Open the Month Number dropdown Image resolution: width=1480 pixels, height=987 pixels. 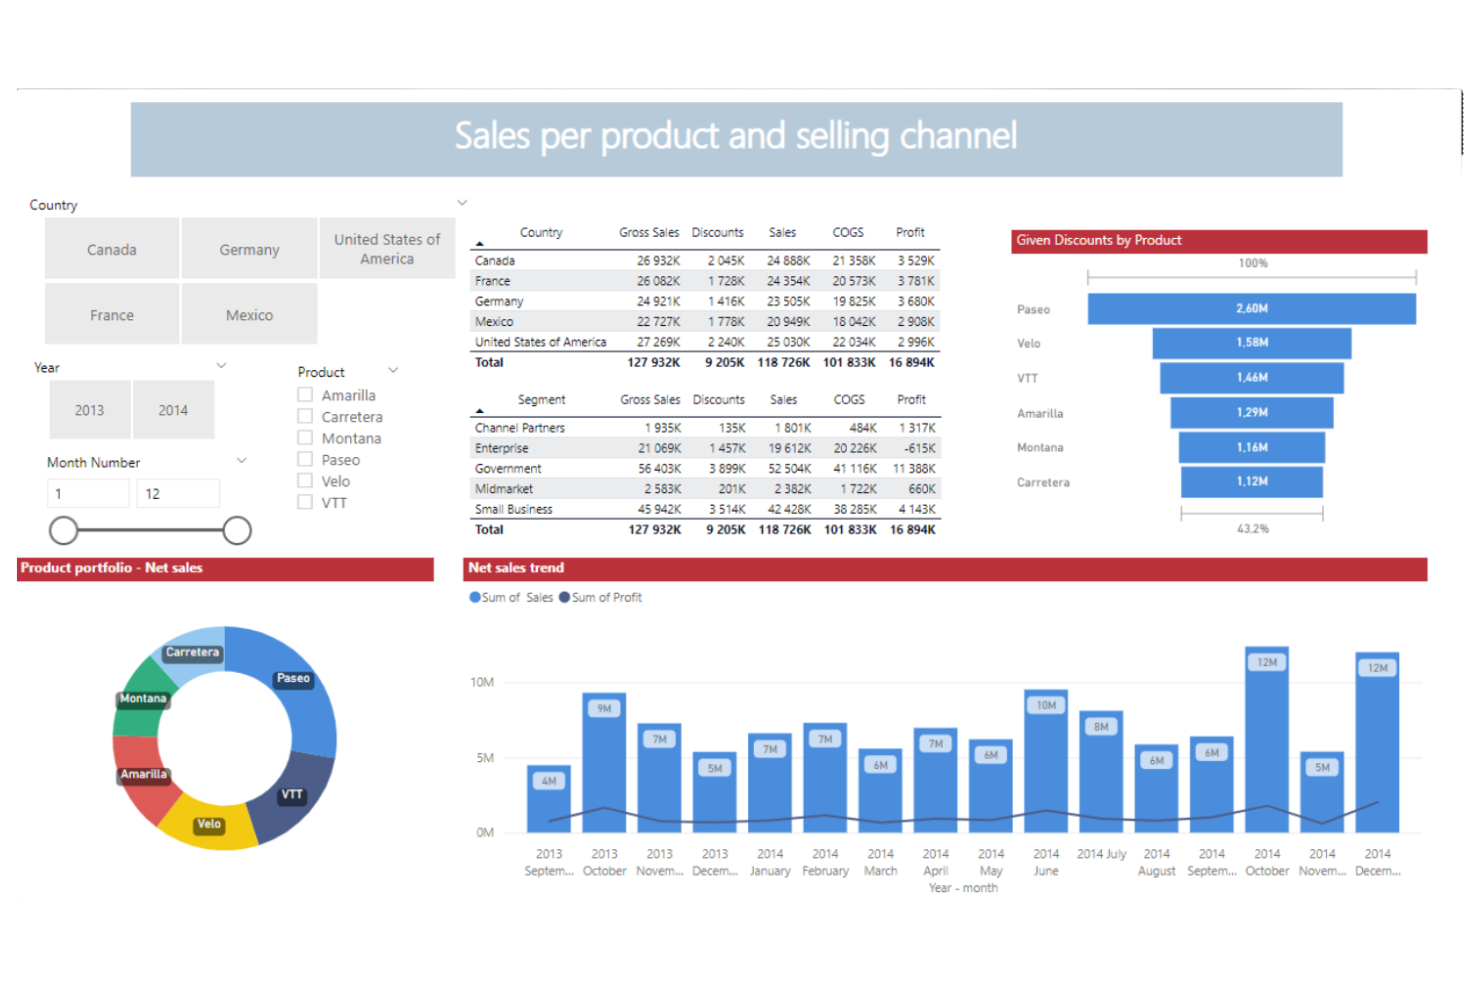coord(241,459)
